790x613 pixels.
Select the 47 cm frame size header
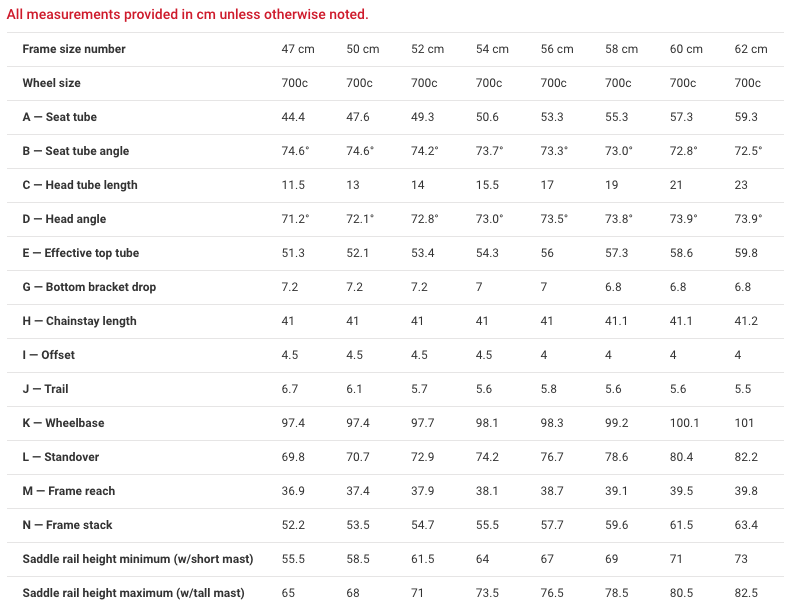point(297,49)
